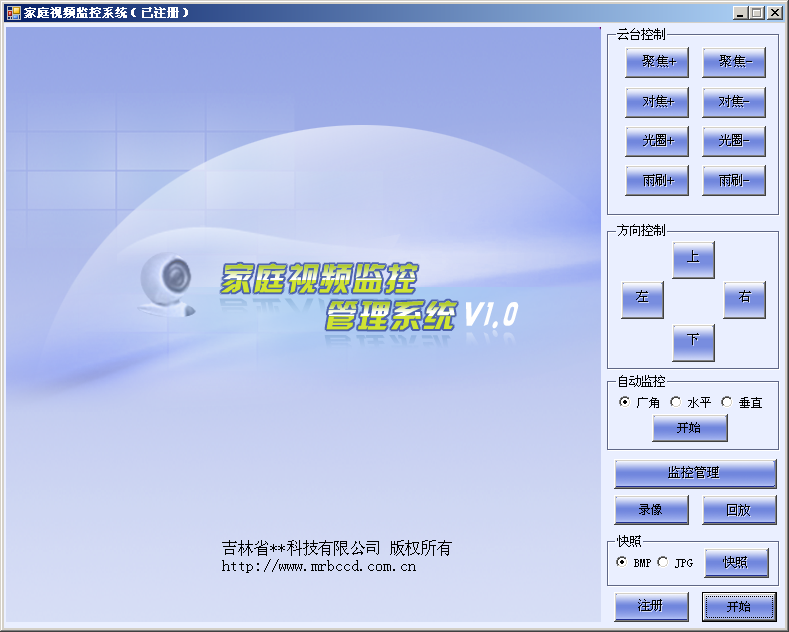
Task: Move camera up with 上 button
Action: (693, 260)
